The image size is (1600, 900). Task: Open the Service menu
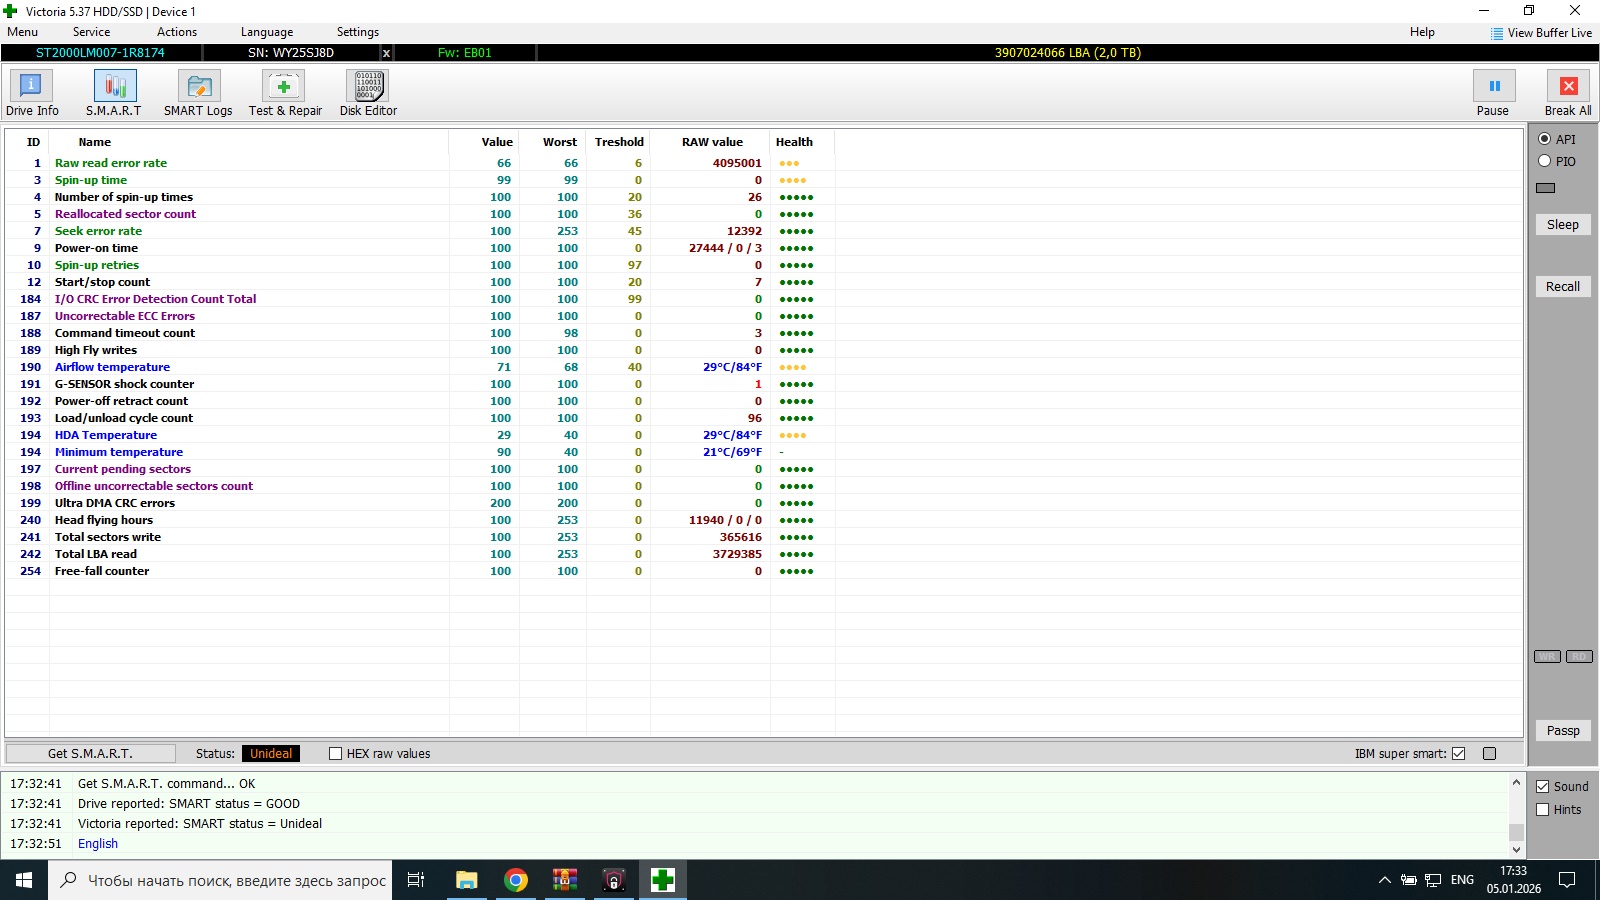pyautogui.click(x=91, y=32)
